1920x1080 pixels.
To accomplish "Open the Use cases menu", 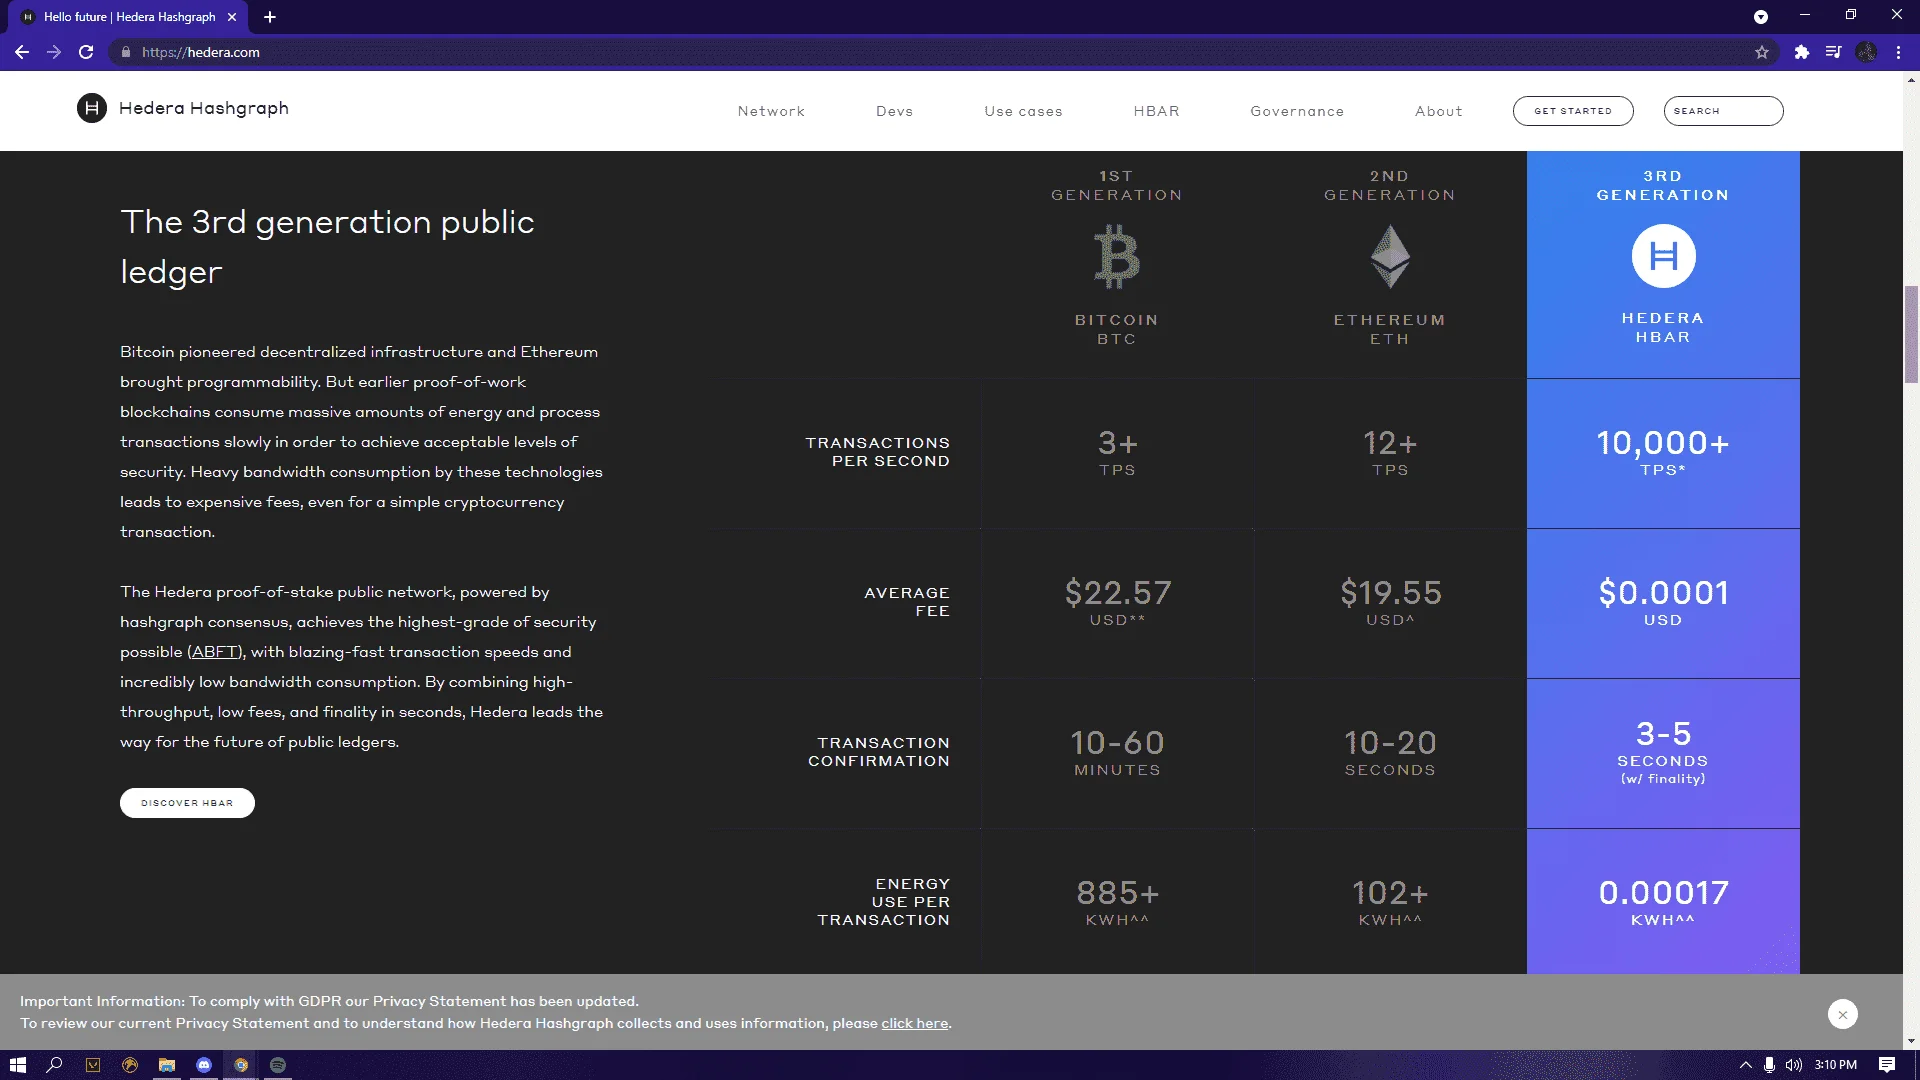I will pyautogui.click(x=1023, y=111).
